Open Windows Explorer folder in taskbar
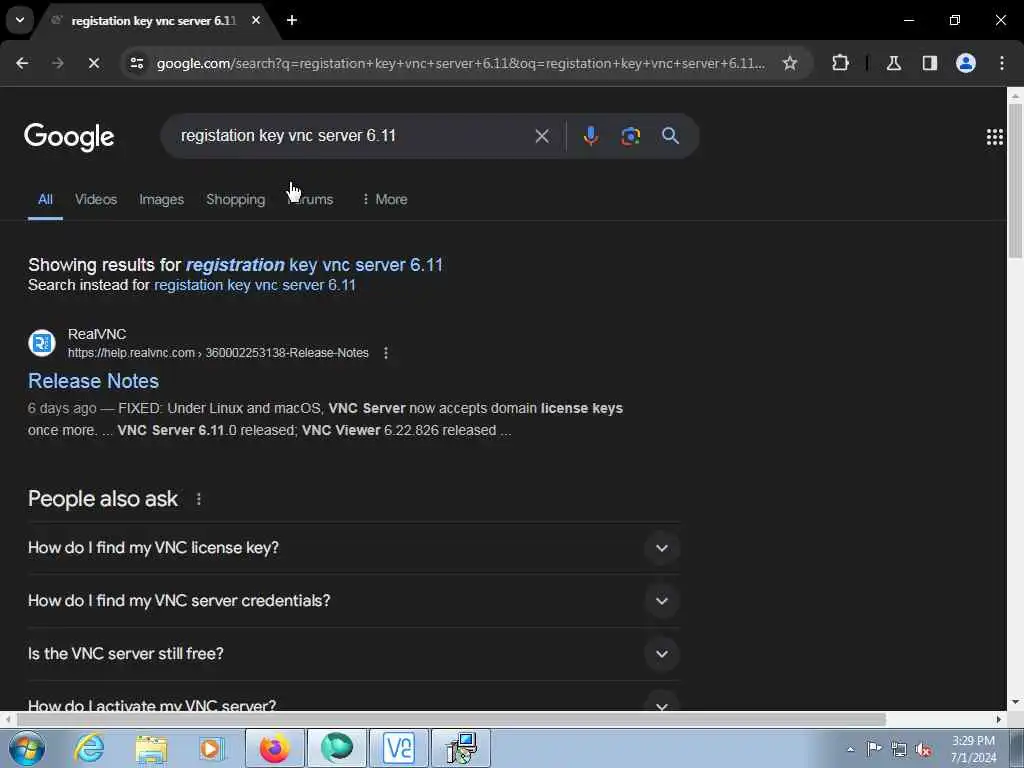The height and width of the screenshot is (768, 1024). (x=151, y=749)
